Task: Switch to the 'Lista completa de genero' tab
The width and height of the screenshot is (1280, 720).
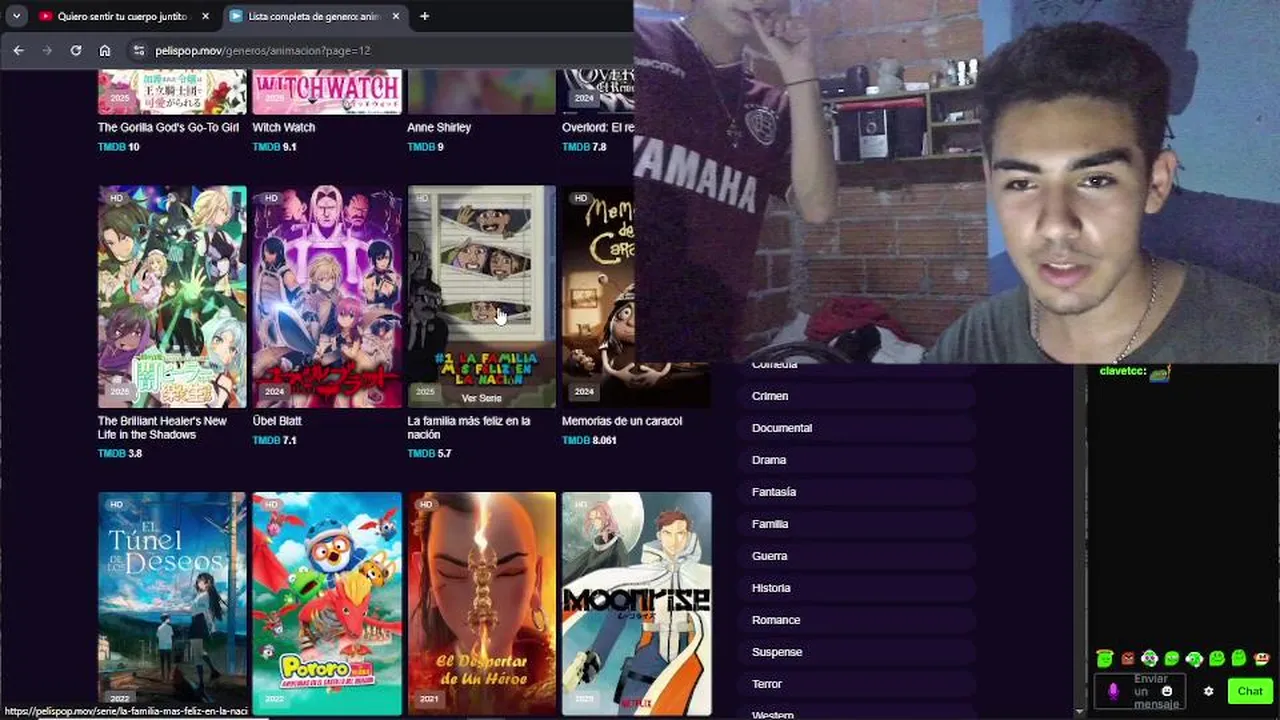Action: click(x=314, y=16)
